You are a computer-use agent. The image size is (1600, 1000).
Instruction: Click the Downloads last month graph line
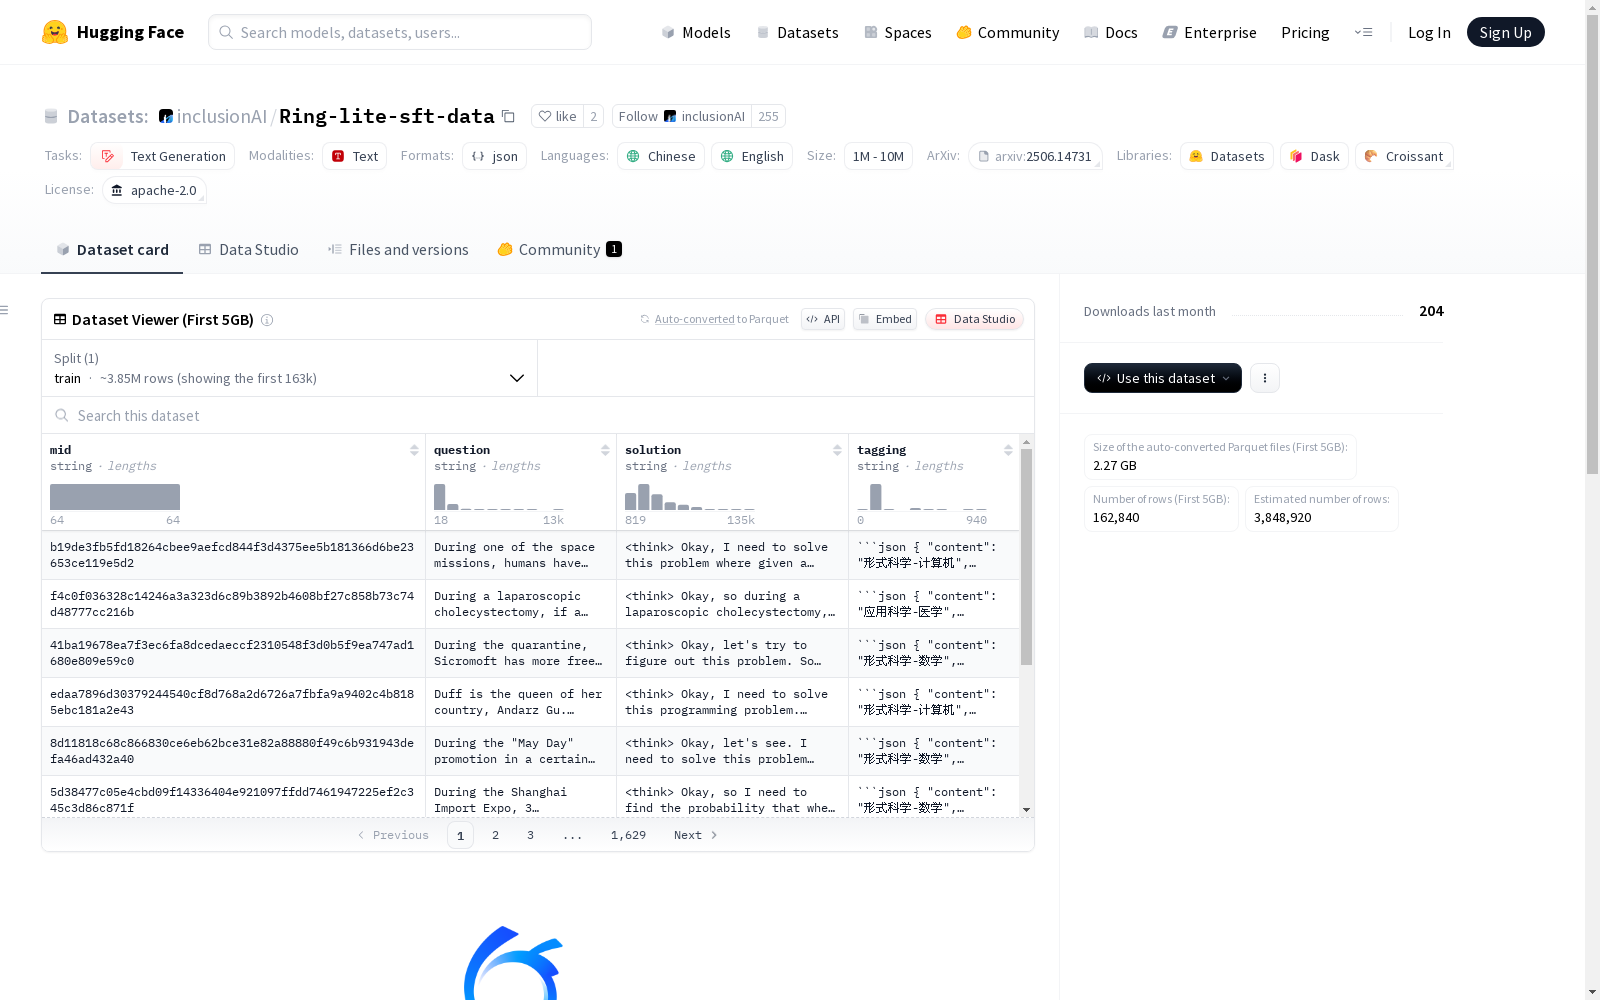(x=1318, y=313)
